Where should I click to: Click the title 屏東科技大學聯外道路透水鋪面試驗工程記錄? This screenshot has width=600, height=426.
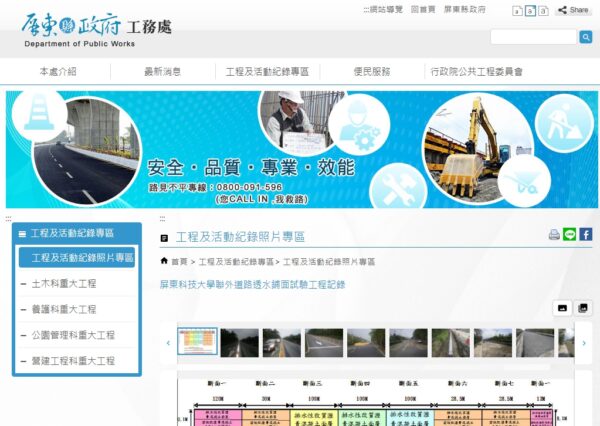pos(253,284)
